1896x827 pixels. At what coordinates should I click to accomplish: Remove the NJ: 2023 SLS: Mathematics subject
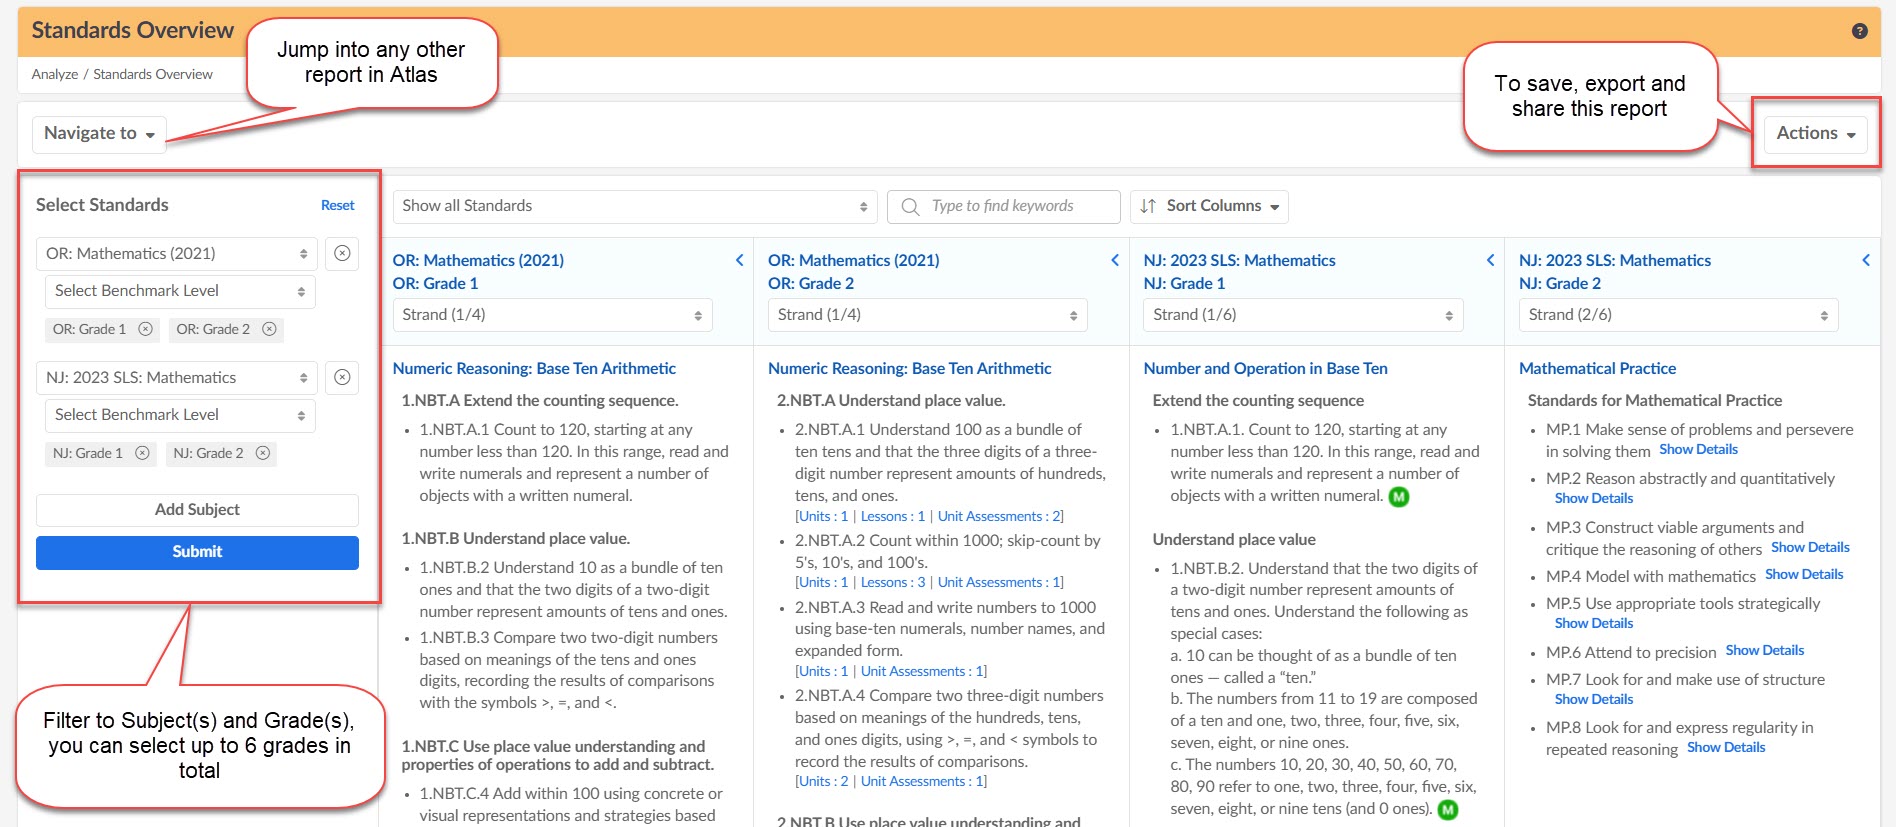[x=342, y=378]
